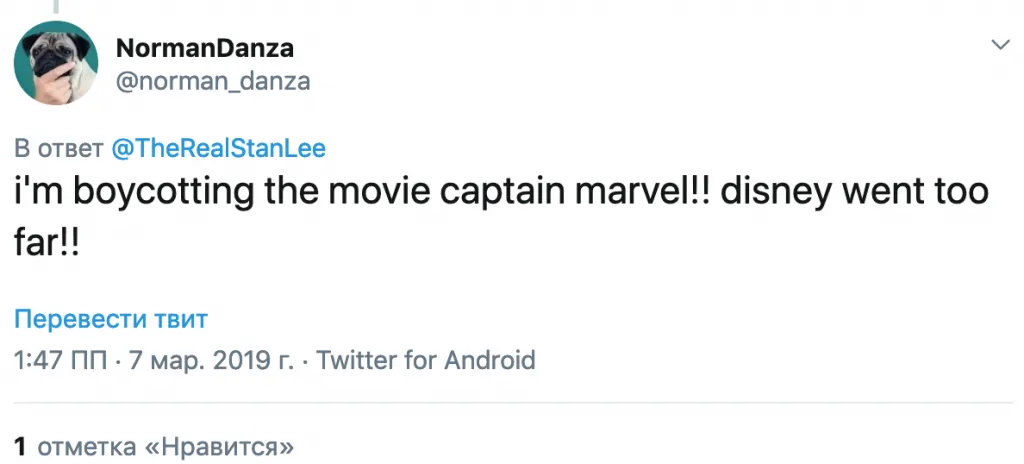
Task: Click "went too" at the first line's end
Action: click(921, 193)
